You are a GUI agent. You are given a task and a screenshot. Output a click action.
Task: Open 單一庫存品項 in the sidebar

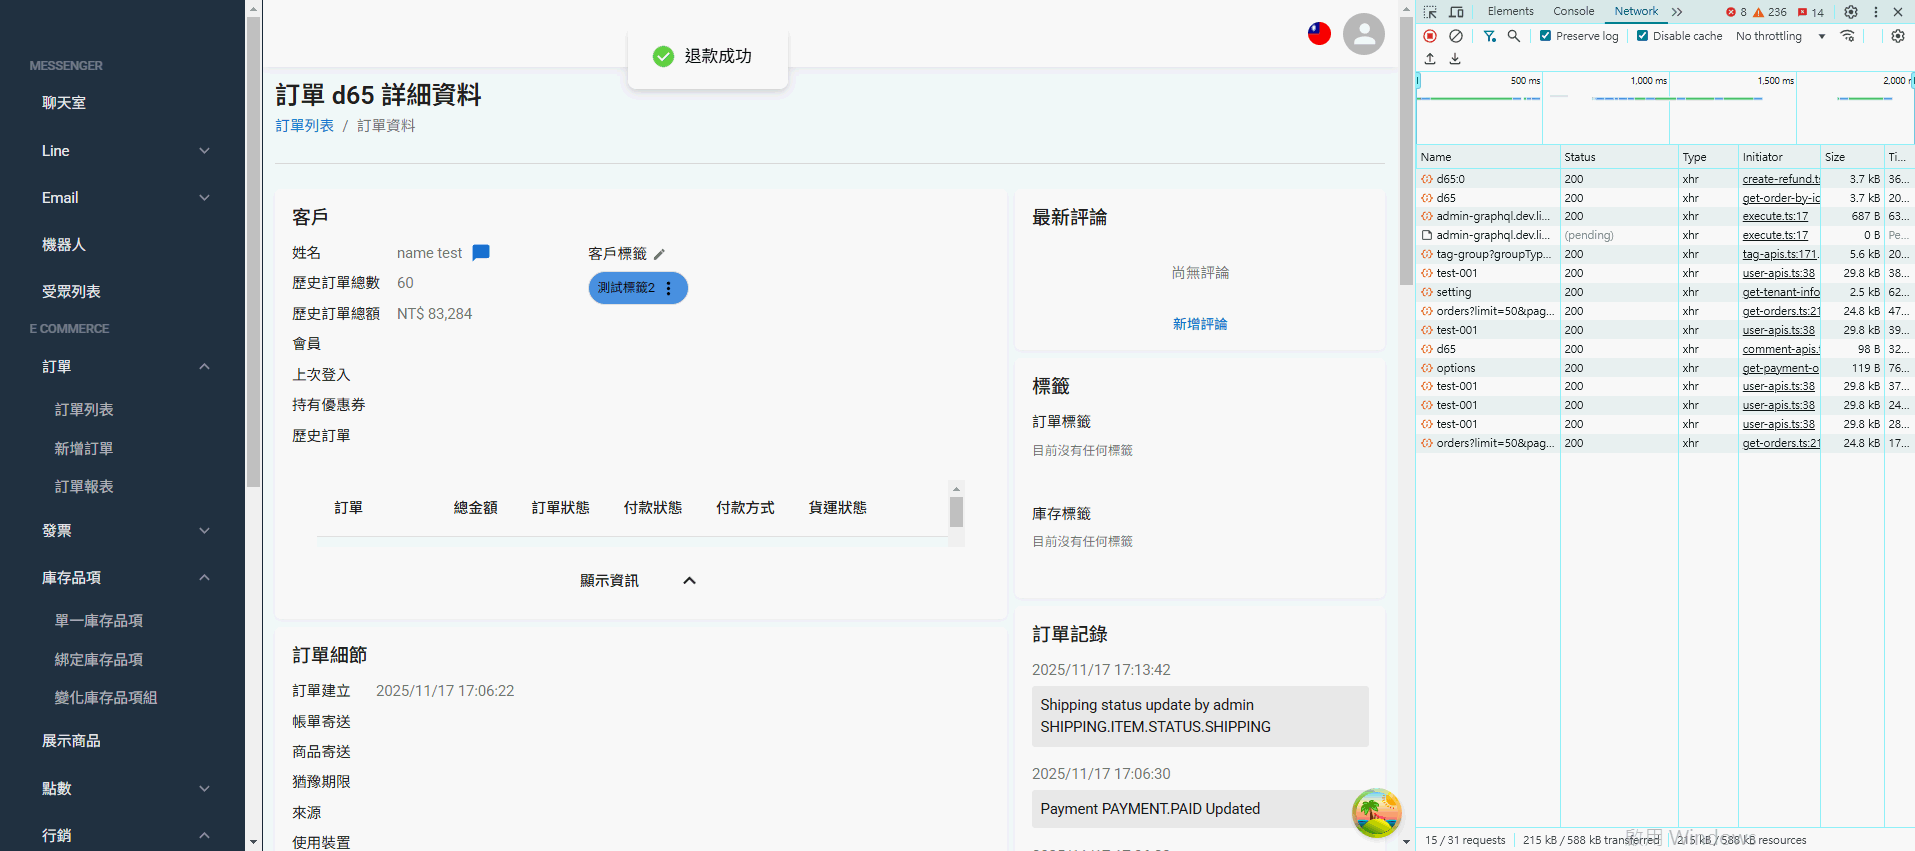click(99, 621)
